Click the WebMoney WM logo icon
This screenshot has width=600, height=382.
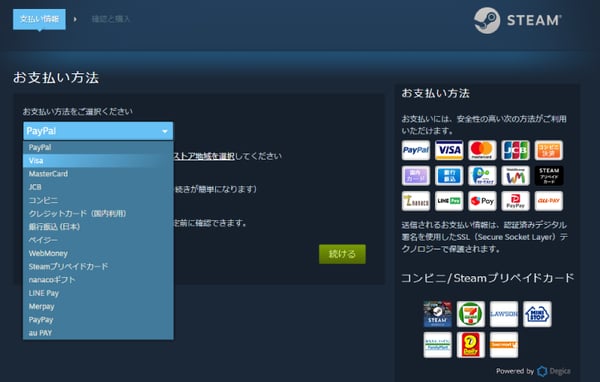pos(515,176)
